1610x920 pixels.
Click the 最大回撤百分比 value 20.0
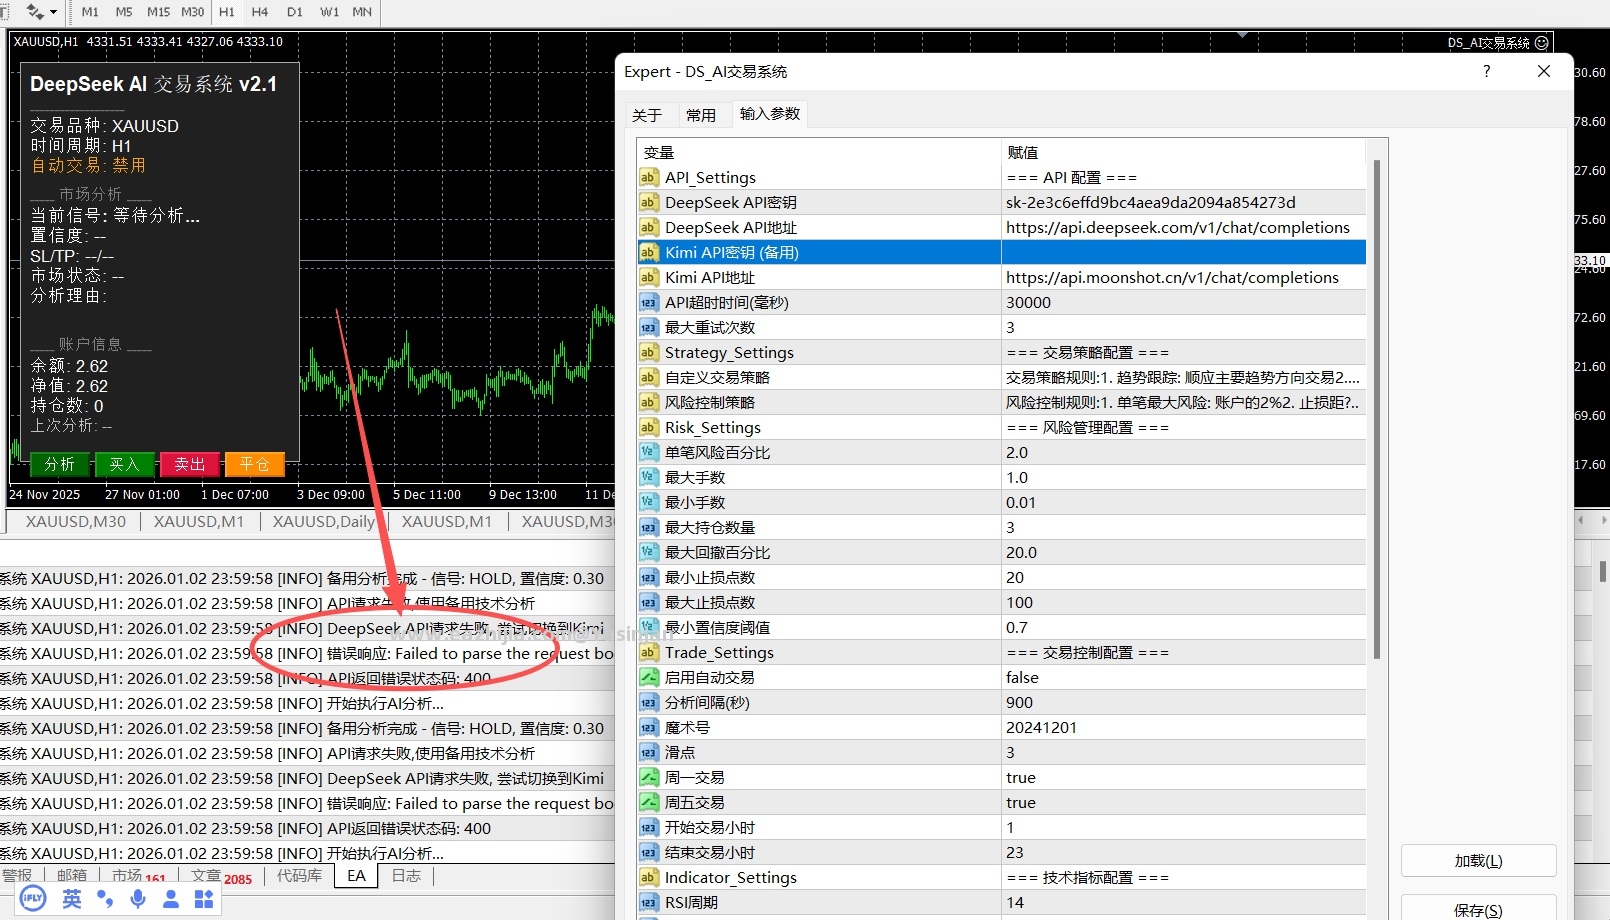click(x=1021, y=552)
